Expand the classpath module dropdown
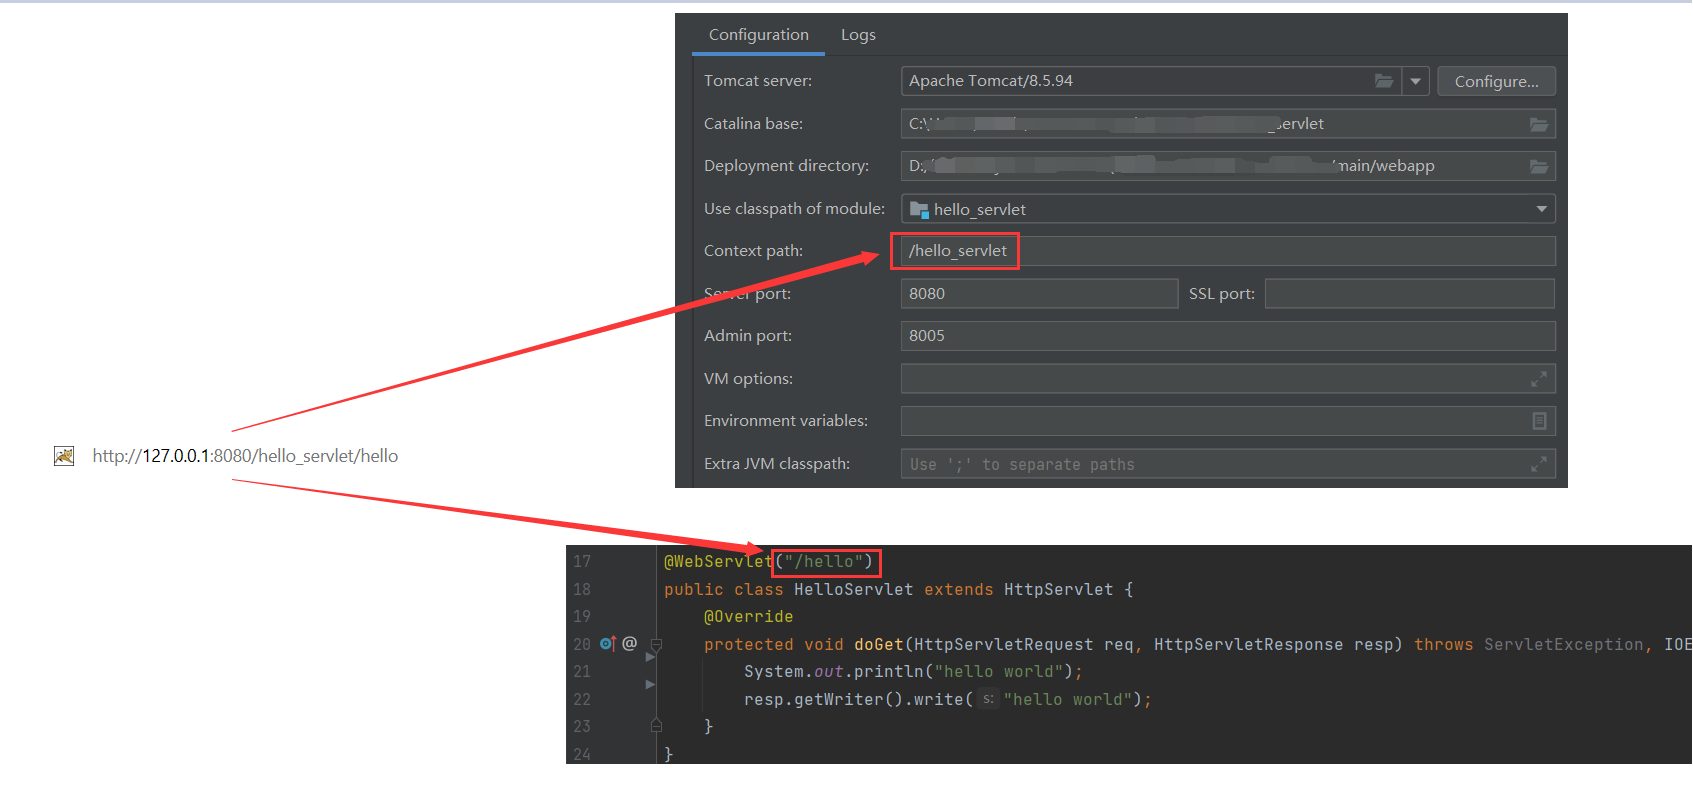1693x798 pixels. tap(1541, 209)
